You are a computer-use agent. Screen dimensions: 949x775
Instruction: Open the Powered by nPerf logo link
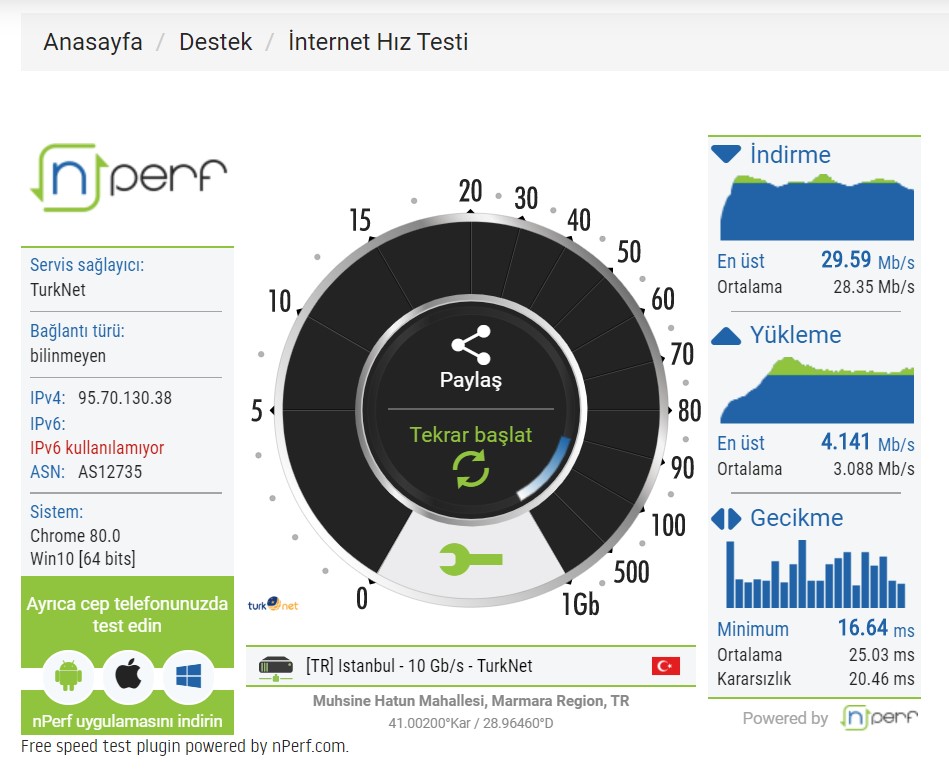[x=879, y=718]
